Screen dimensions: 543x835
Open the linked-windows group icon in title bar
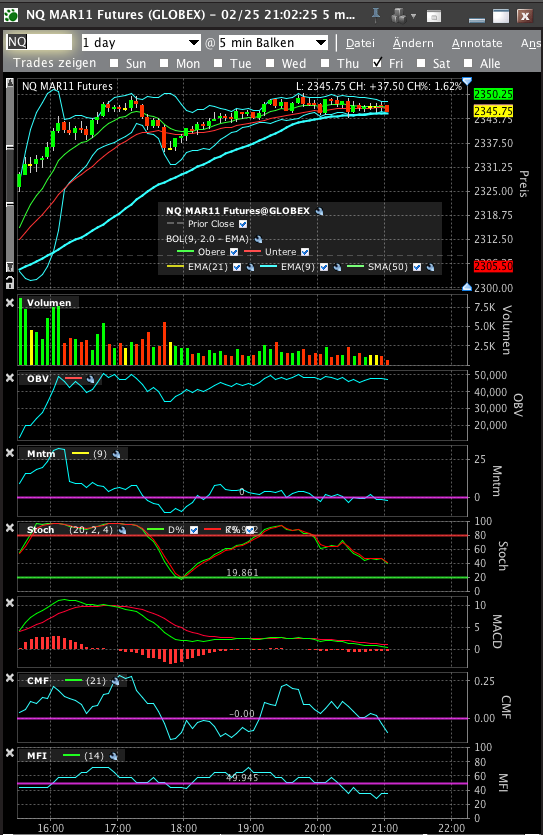(x=398, y=15)
